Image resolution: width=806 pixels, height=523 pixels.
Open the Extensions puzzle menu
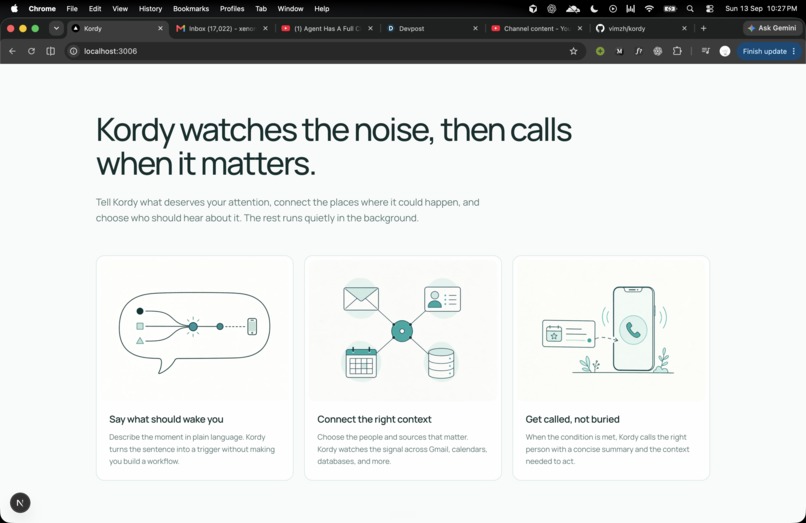pyautogui.click(x=677, y=51)
